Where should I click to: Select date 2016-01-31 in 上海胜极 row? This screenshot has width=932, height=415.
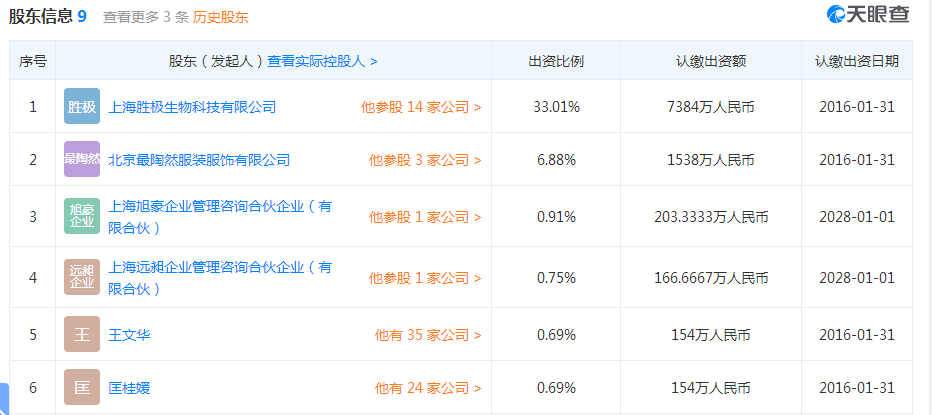pyautogui.click(x=857, y=107)
